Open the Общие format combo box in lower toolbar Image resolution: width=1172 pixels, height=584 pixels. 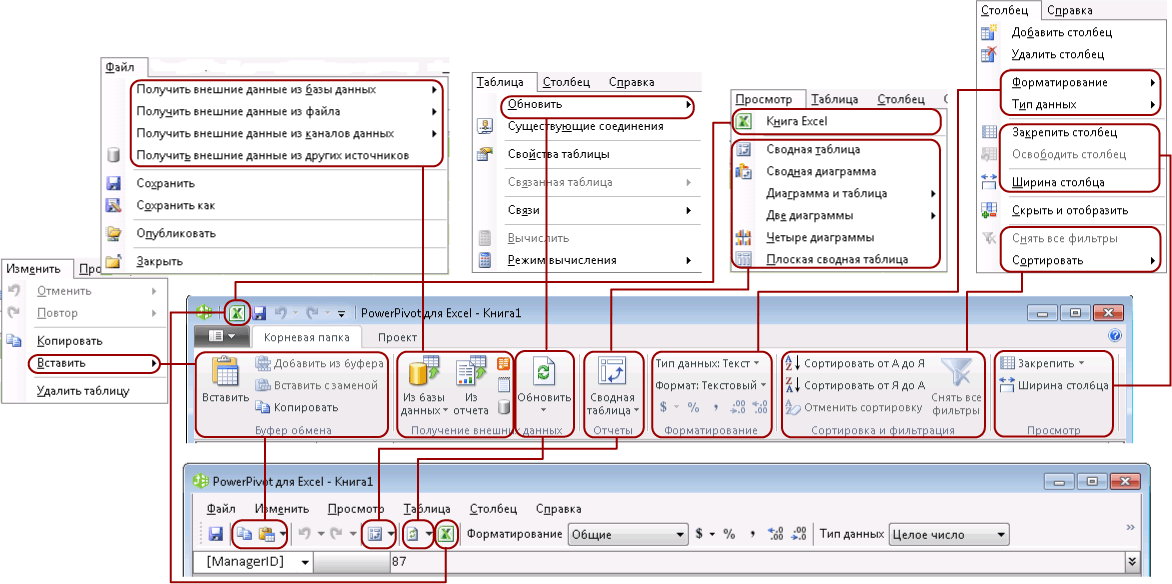point(627,535)
